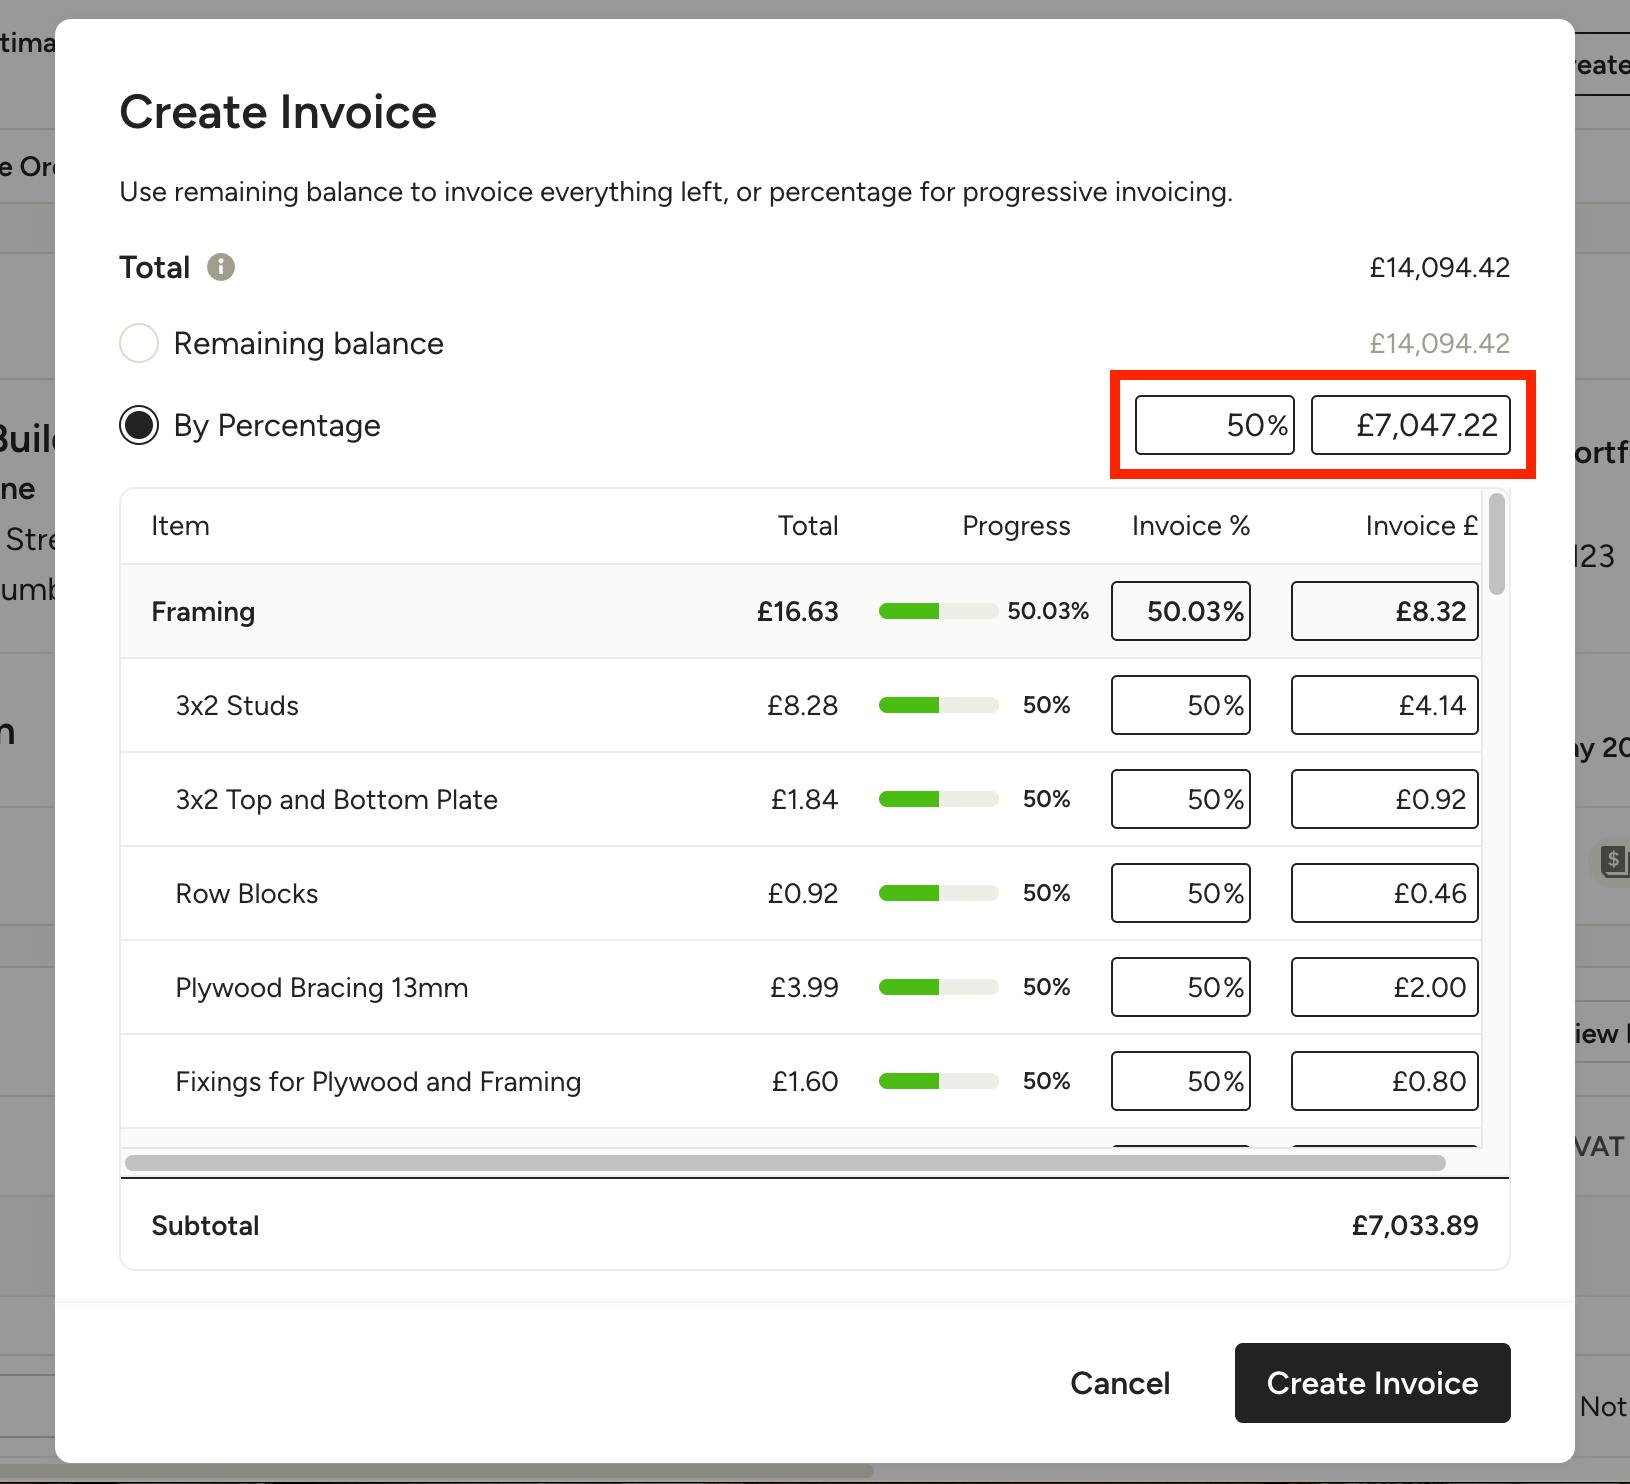
Task: Edit the 50% overall percentage field
Action: [x=1215, y=425]
